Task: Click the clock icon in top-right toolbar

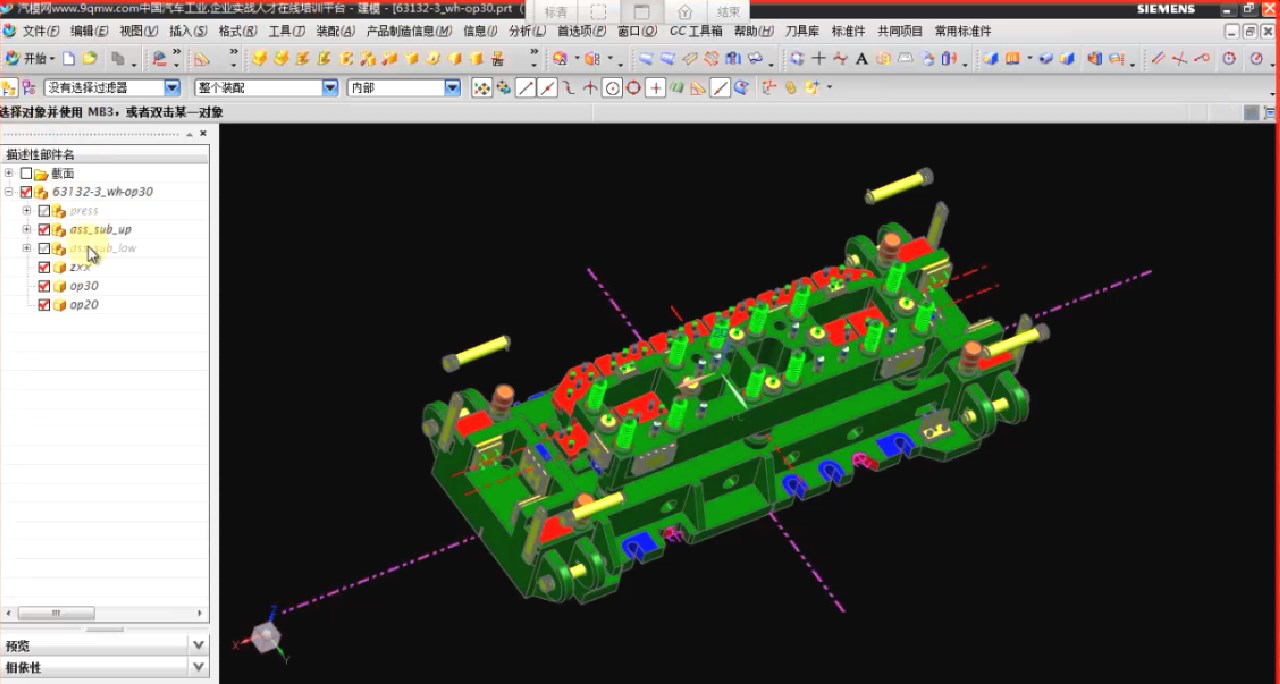Action: [1229, 59]
